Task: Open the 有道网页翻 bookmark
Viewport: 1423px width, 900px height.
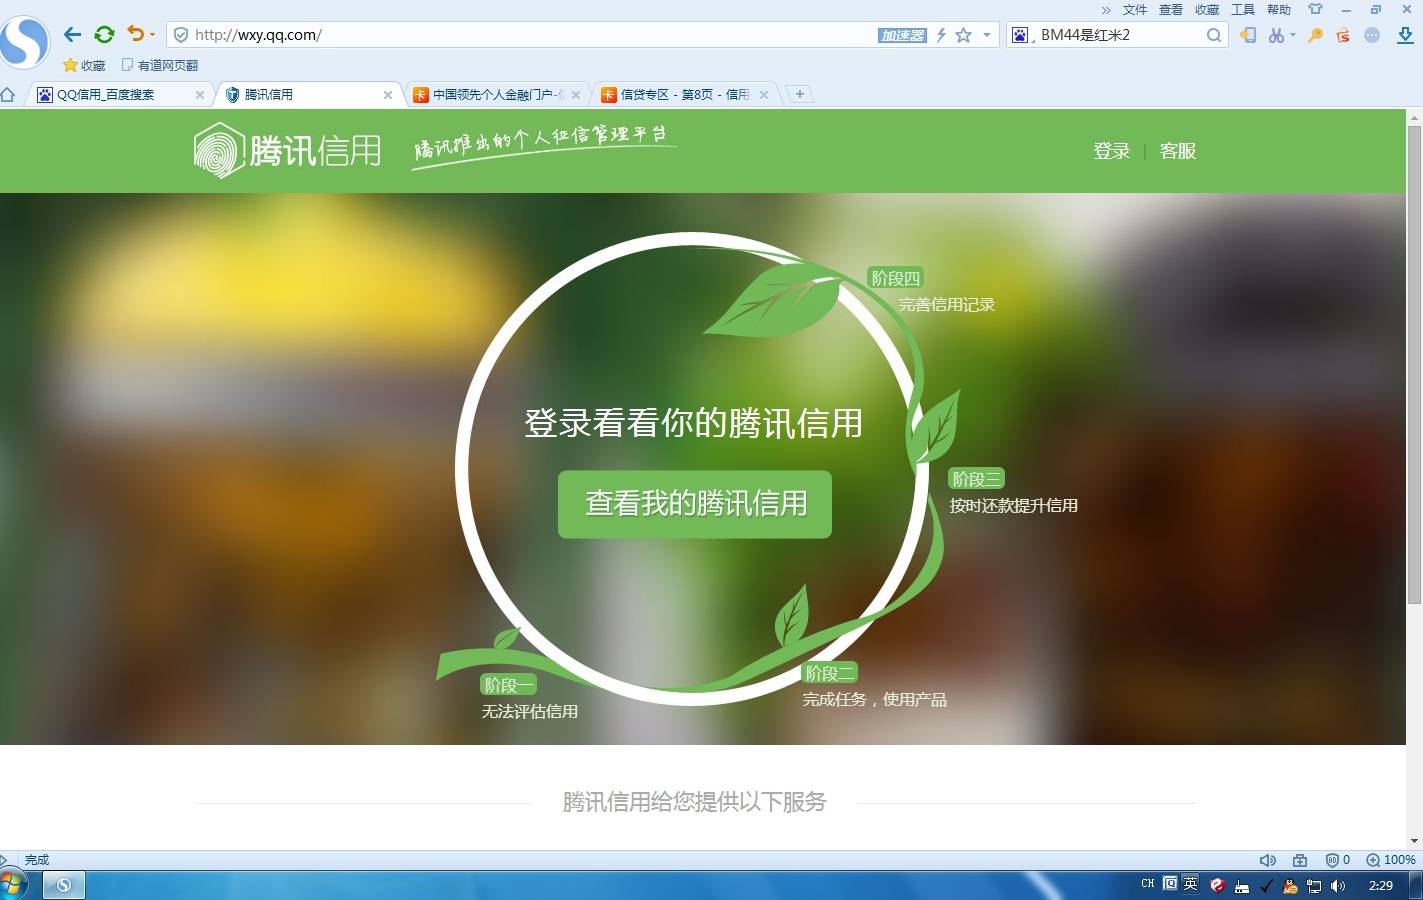Action: click(159, 65)
